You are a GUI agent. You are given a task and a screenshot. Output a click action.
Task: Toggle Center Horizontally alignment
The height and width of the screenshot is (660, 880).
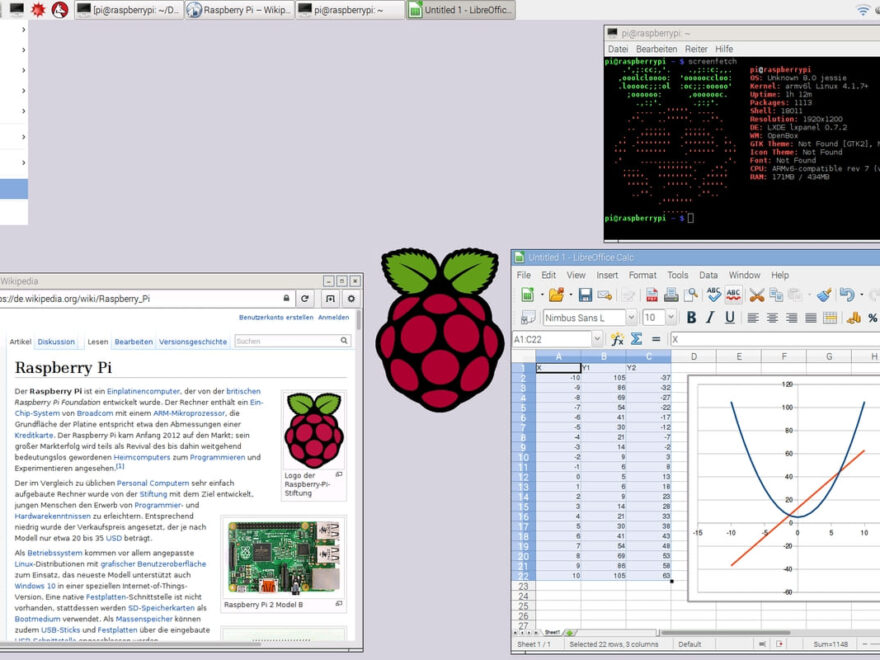tap(772, 318)
